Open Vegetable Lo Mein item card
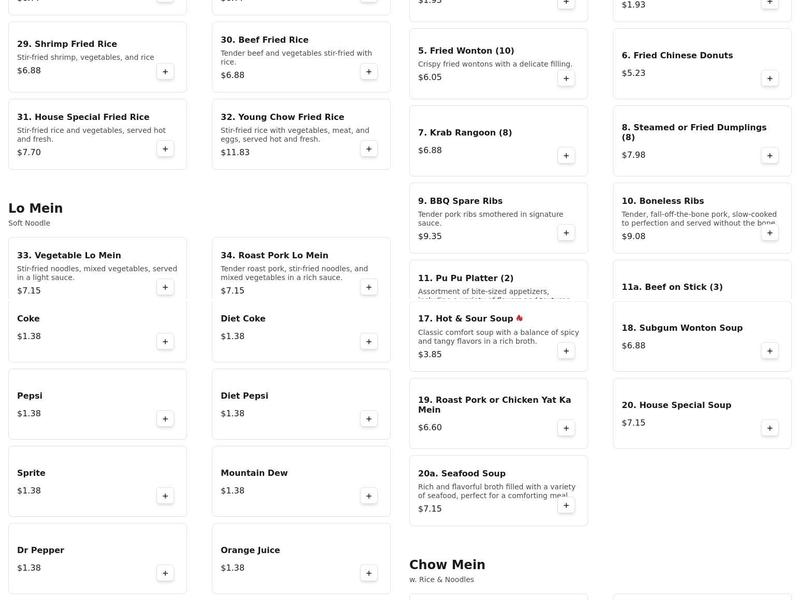 click(97, 269)
